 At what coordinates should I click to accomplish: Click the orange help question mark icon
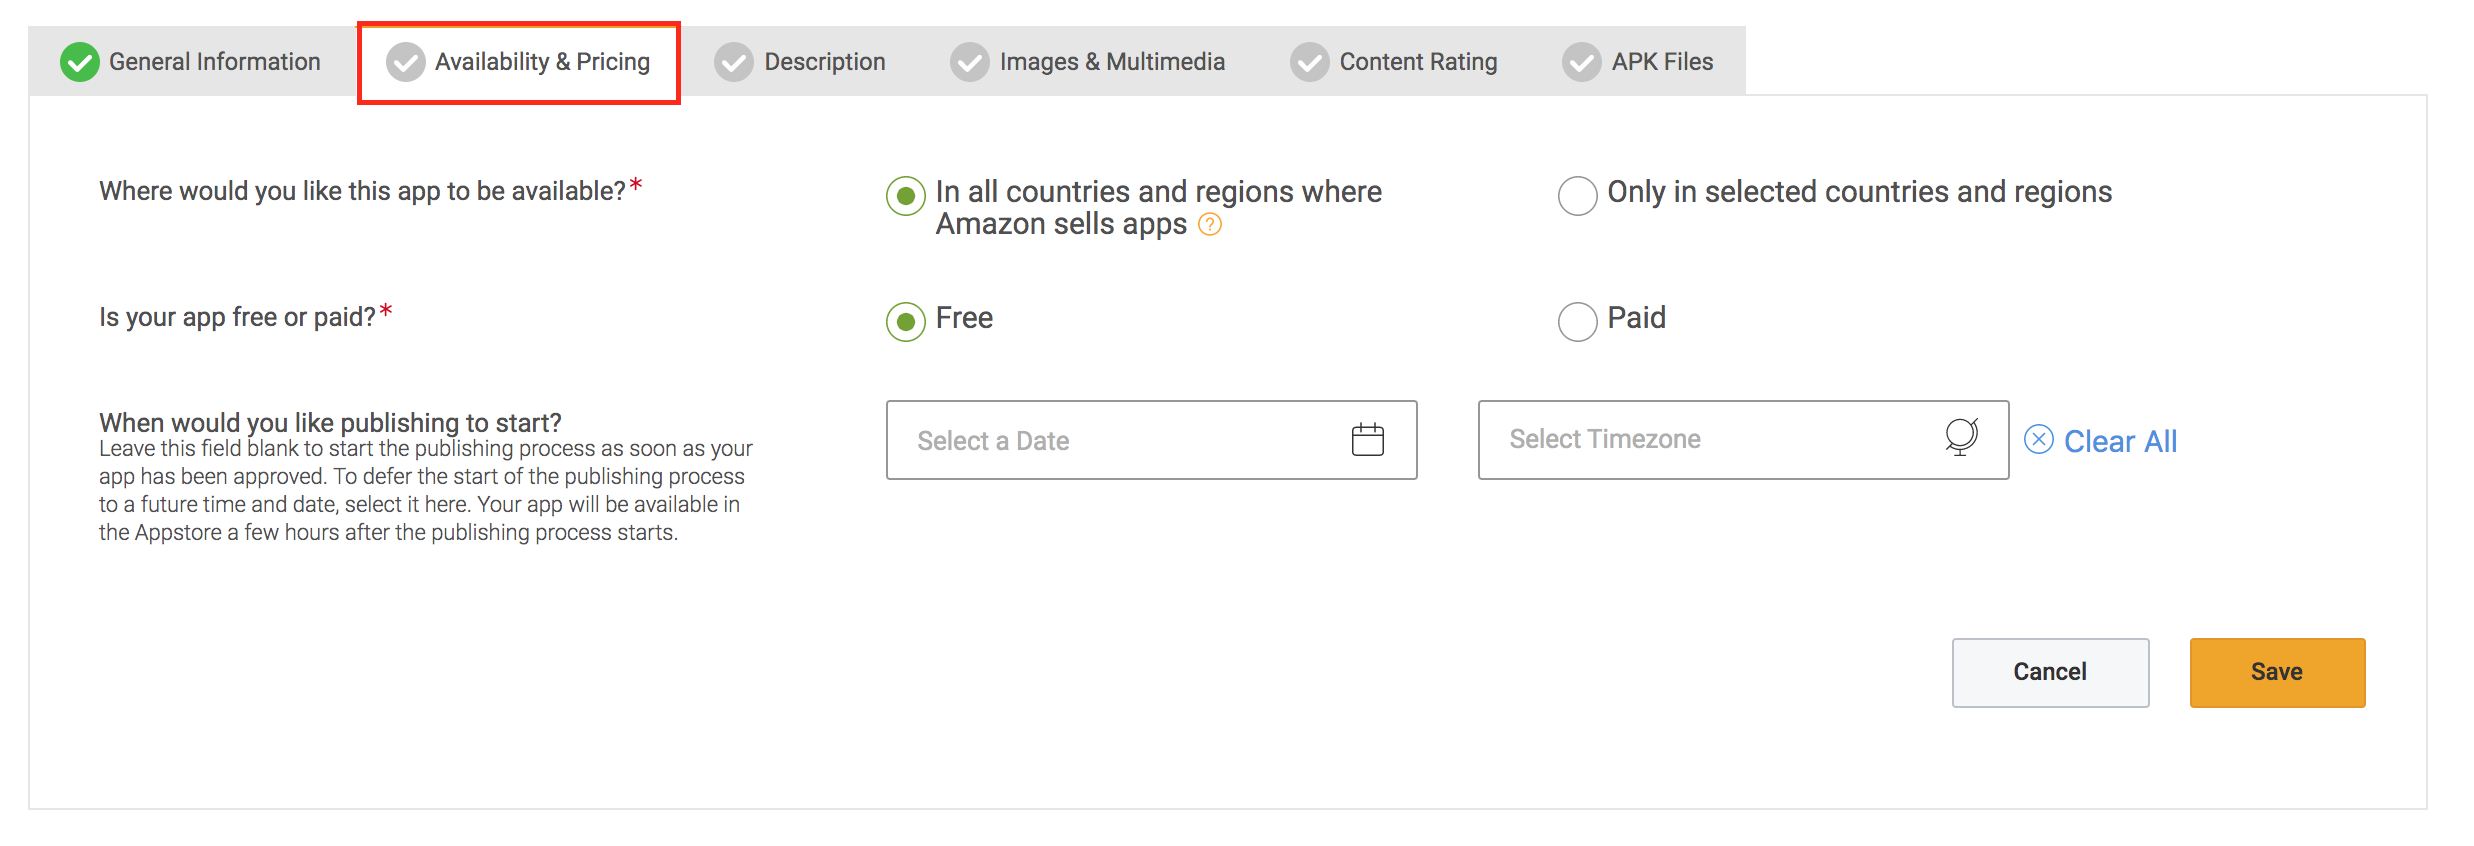coord(1210,224)
